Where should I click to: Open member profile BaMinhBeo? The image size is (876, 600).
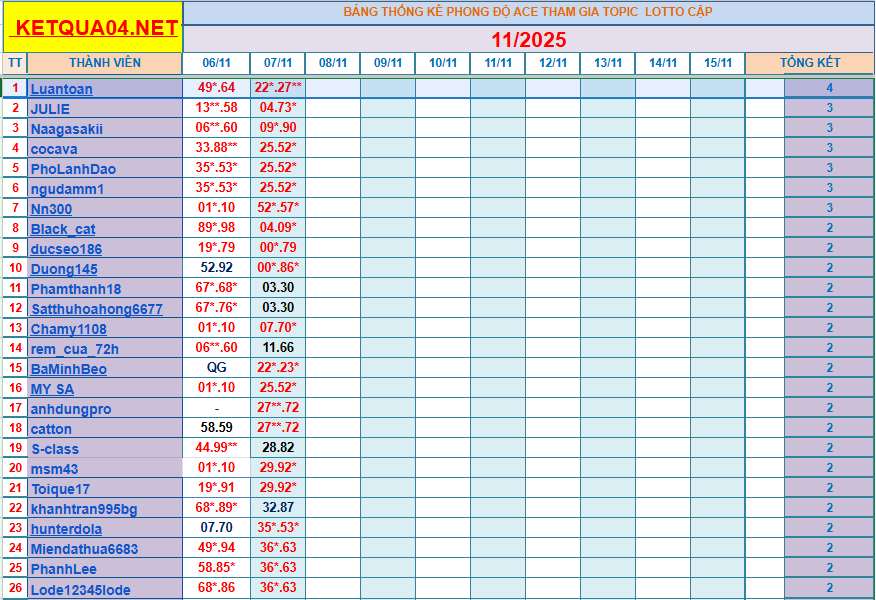[67, 369]
